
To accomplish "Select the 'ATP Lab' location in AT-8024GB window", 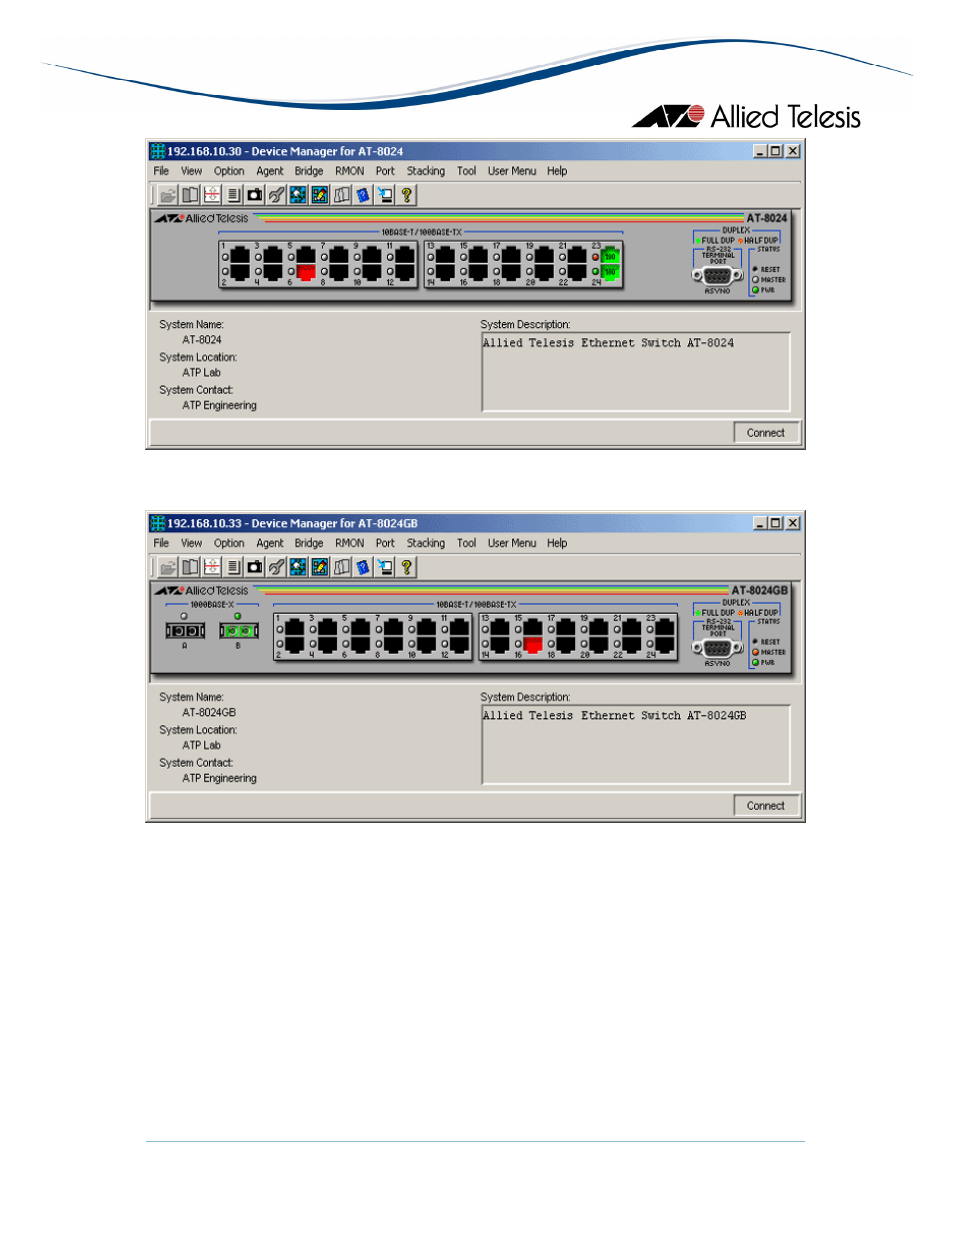I will pos(202,746).
